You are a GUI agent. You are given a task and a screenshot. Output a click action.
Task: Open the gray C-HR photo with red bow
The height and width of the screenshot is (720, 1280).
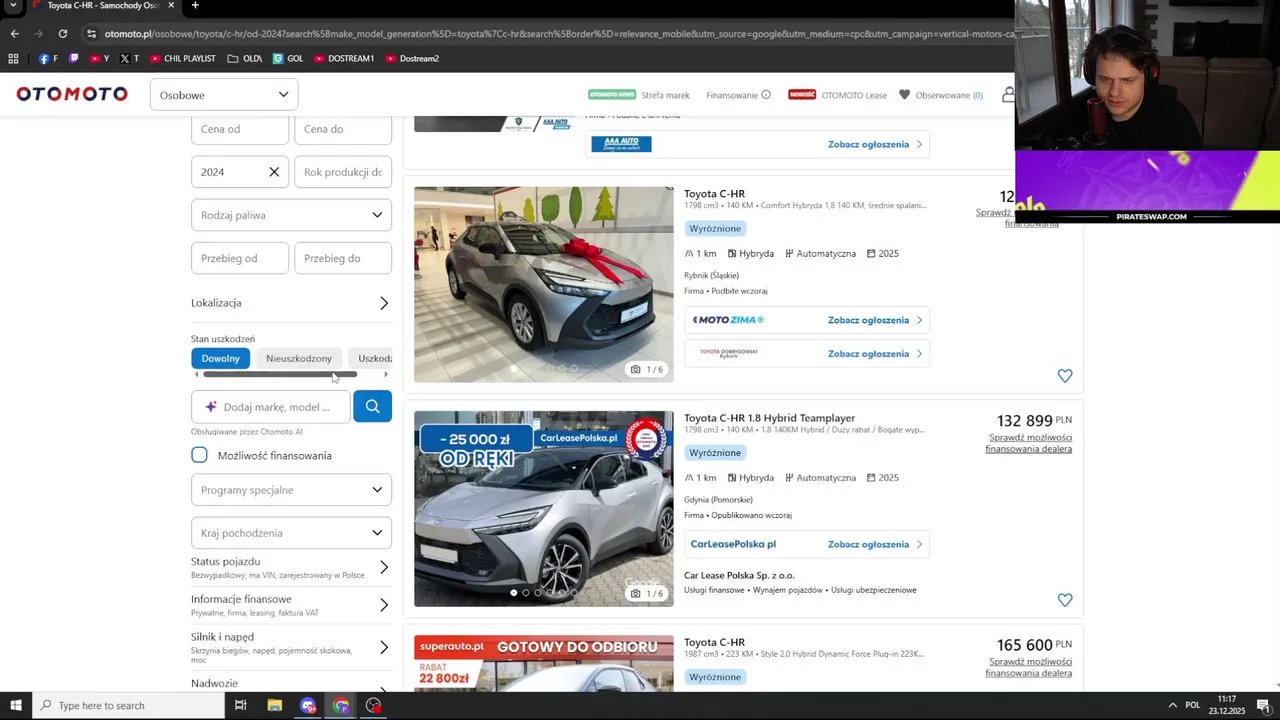(544, 284)
